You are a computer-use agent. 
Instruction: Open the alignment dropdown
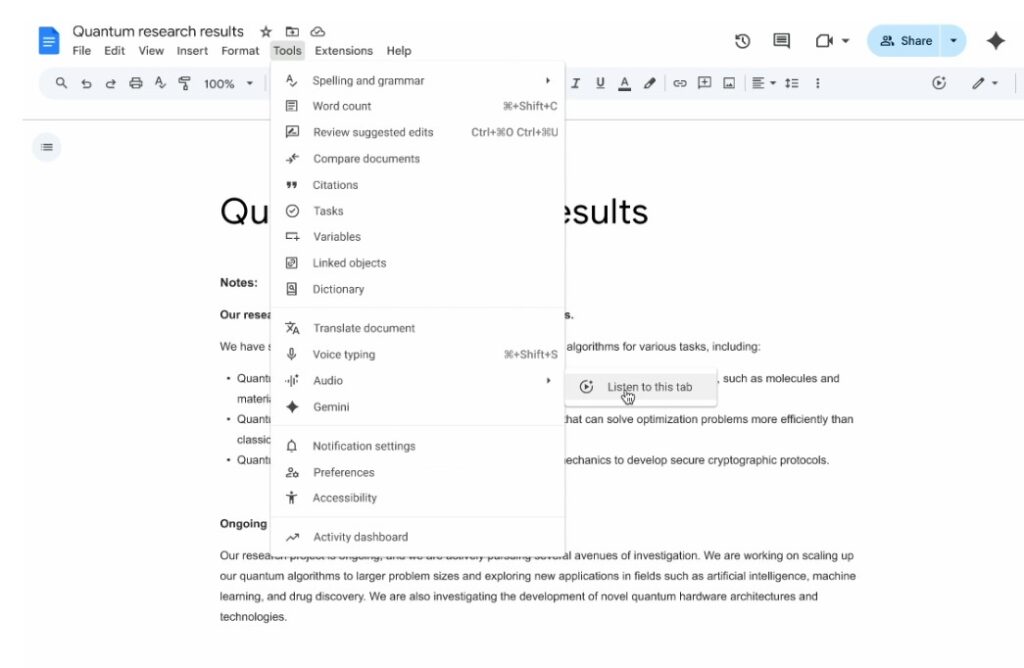pyautogui.click(x=763, y=83)
